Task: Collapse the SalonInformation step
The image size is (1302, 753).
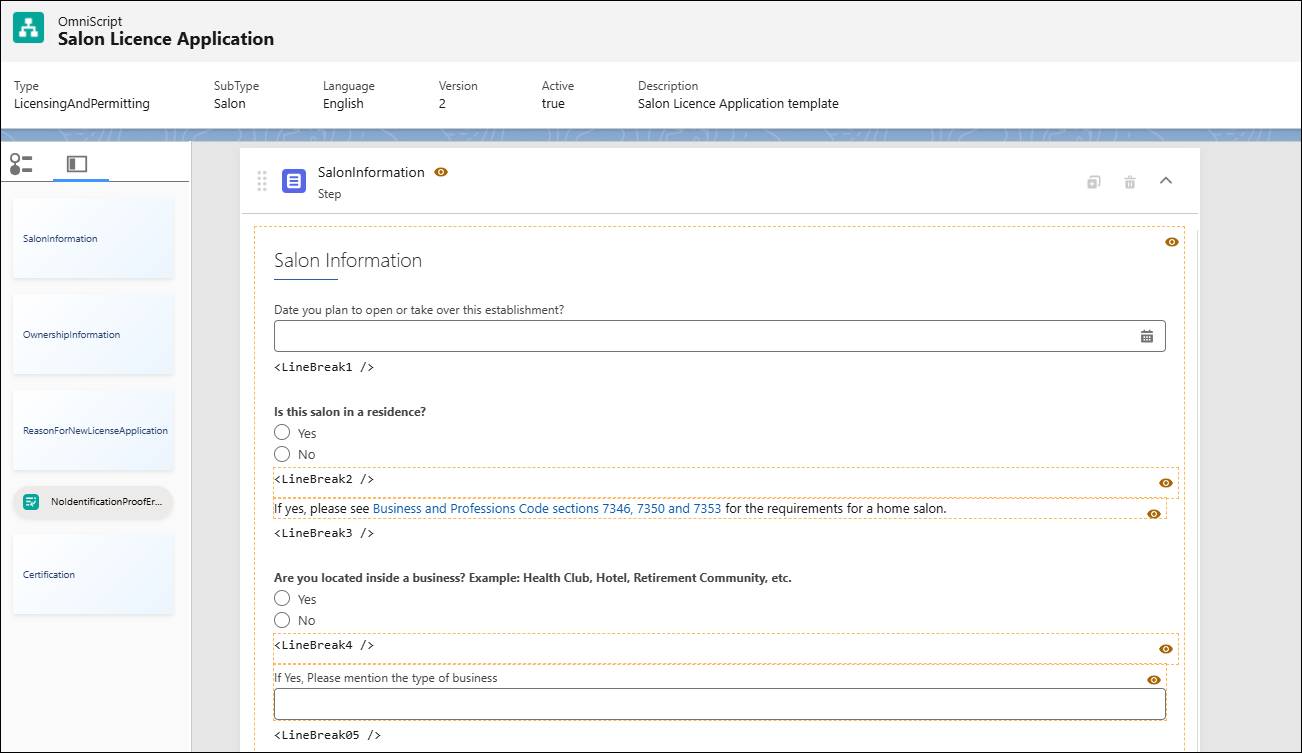Action: pyautogui.click(x=1165, y=181)
